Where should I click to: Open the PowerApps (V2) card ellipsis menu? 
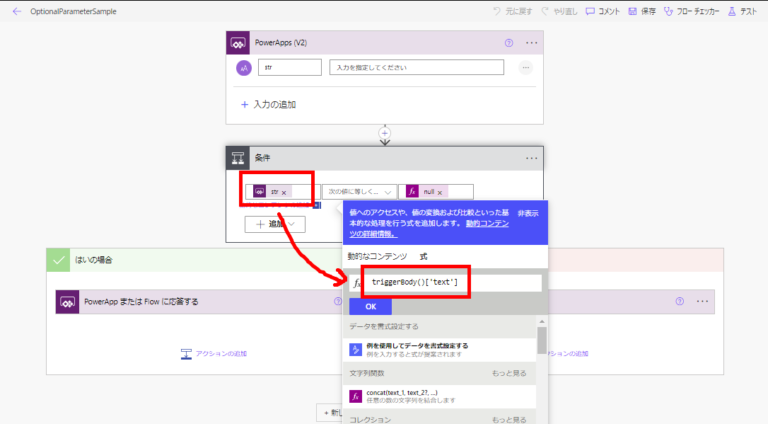pyautogui.click(x=532, y=43)
